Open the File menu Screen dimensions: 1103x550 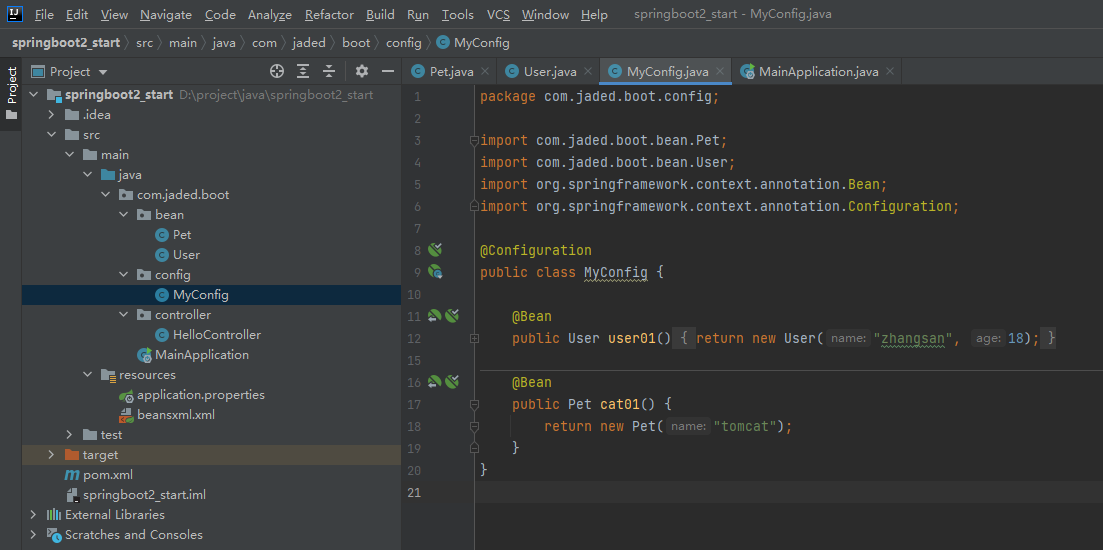[x=44, y=15]
